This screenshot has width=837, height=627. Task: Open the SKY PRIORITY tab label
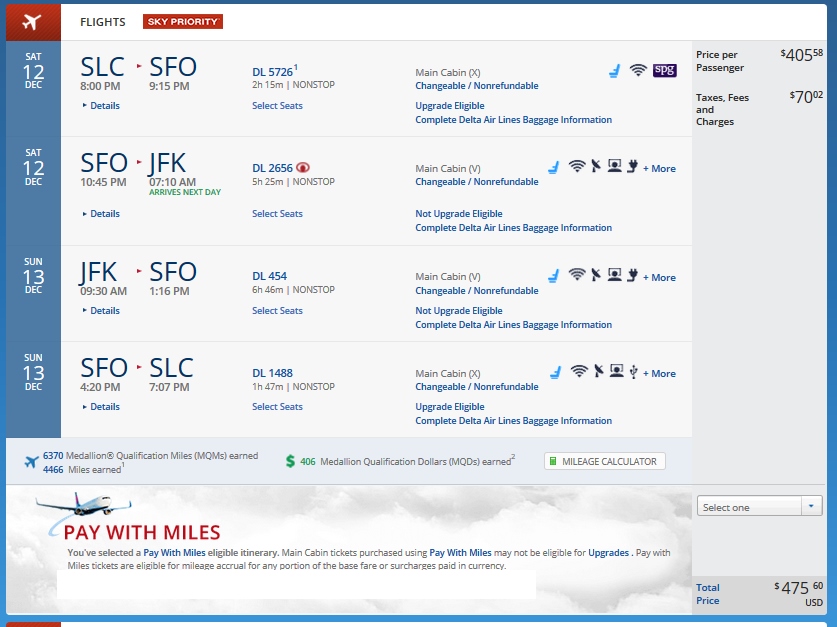tap(182, 21)
